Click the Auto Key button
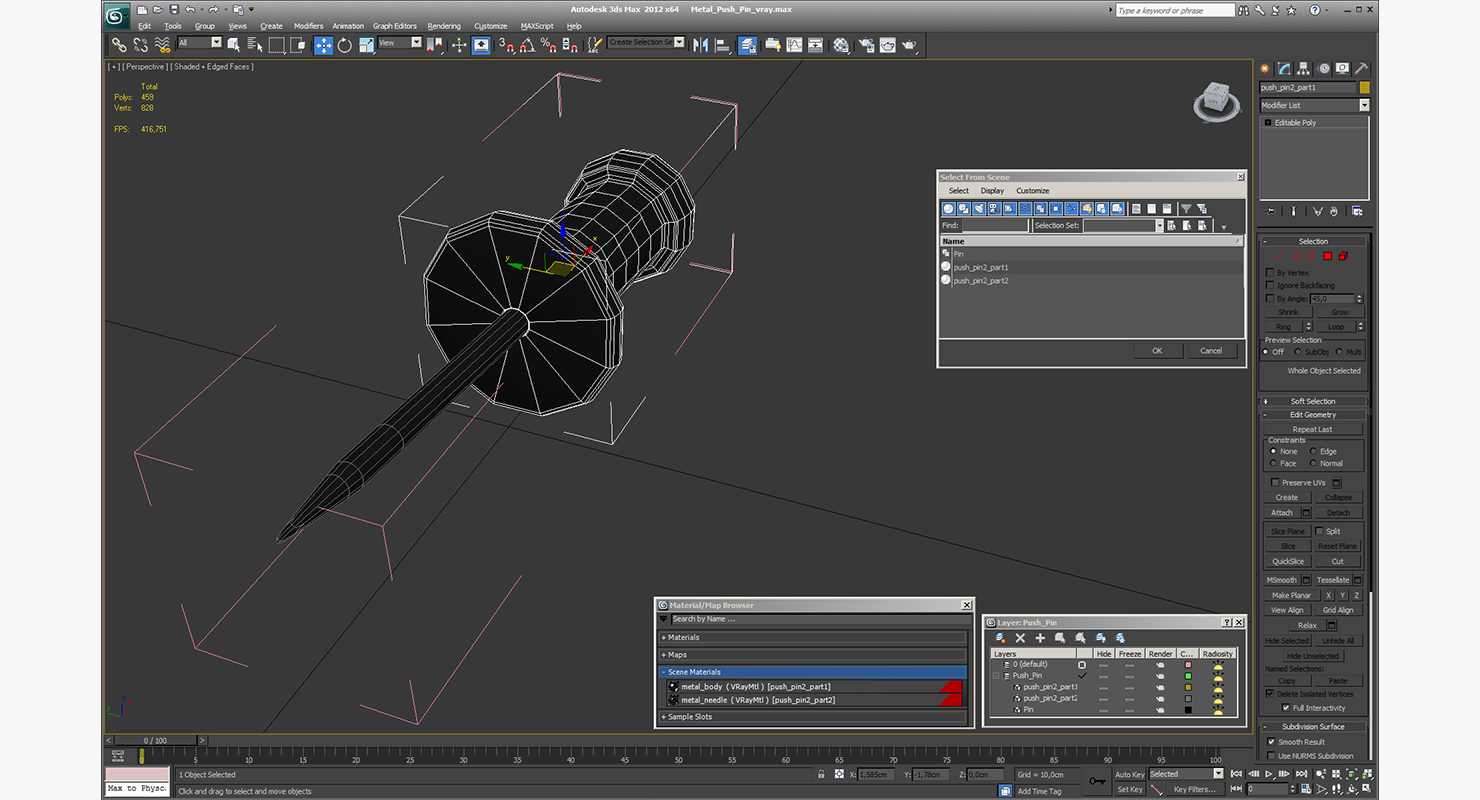Screen dimensions: 1480x800 pyautogui.click(x=1129, y=775)
